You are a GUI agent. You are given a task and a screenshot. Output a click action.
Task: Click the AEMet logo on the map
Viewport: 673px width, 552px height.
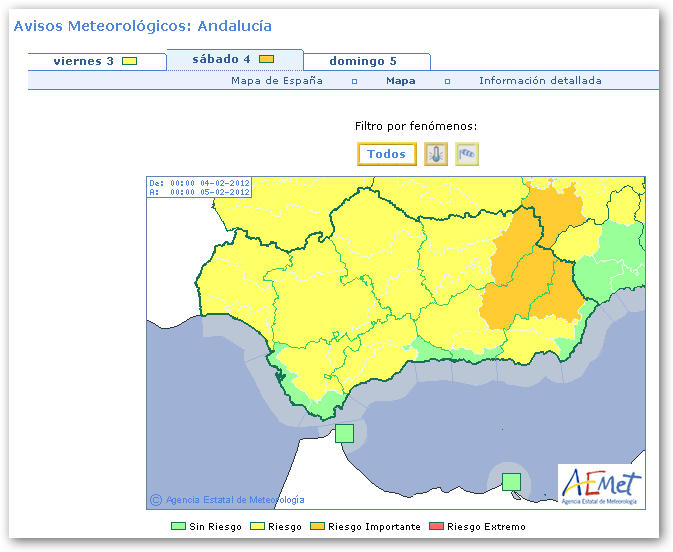(x=601, y=485)
